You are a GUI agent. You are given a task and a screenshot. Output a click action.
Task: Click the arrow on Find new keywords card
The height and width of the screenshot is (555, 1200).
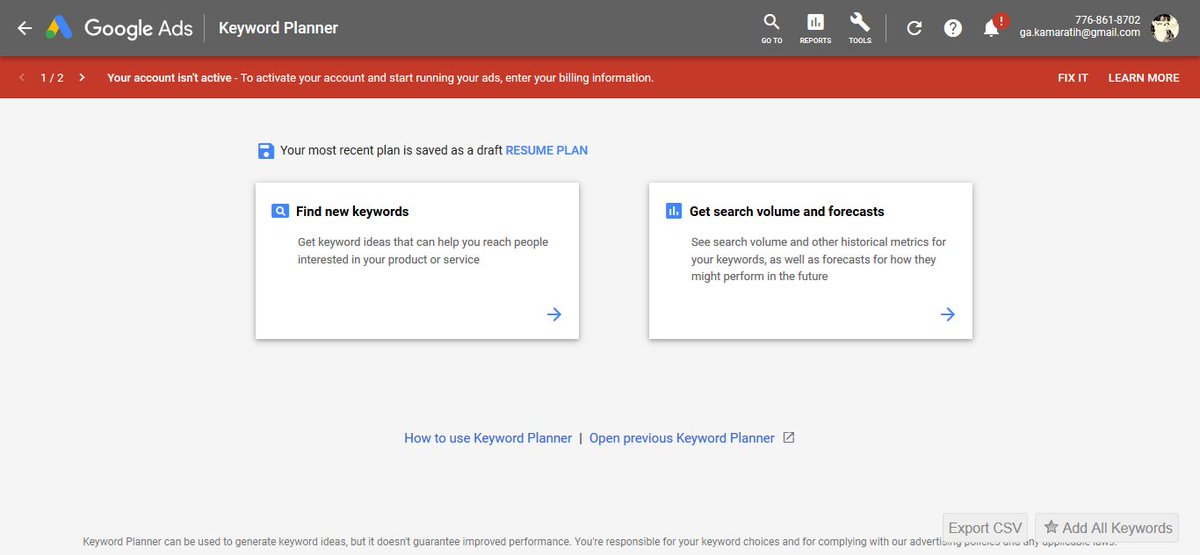pyautogui.click(x=554, y=314)
